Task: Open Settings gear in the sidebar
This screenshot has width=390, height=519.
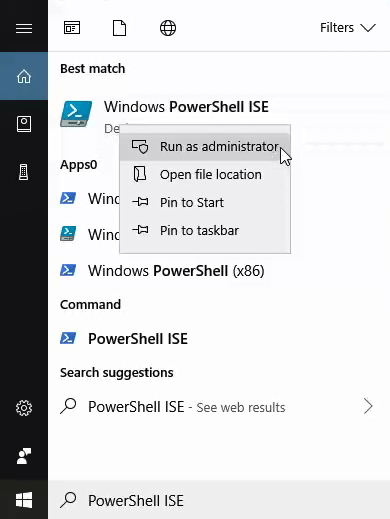Action: (x=24, y=408)
